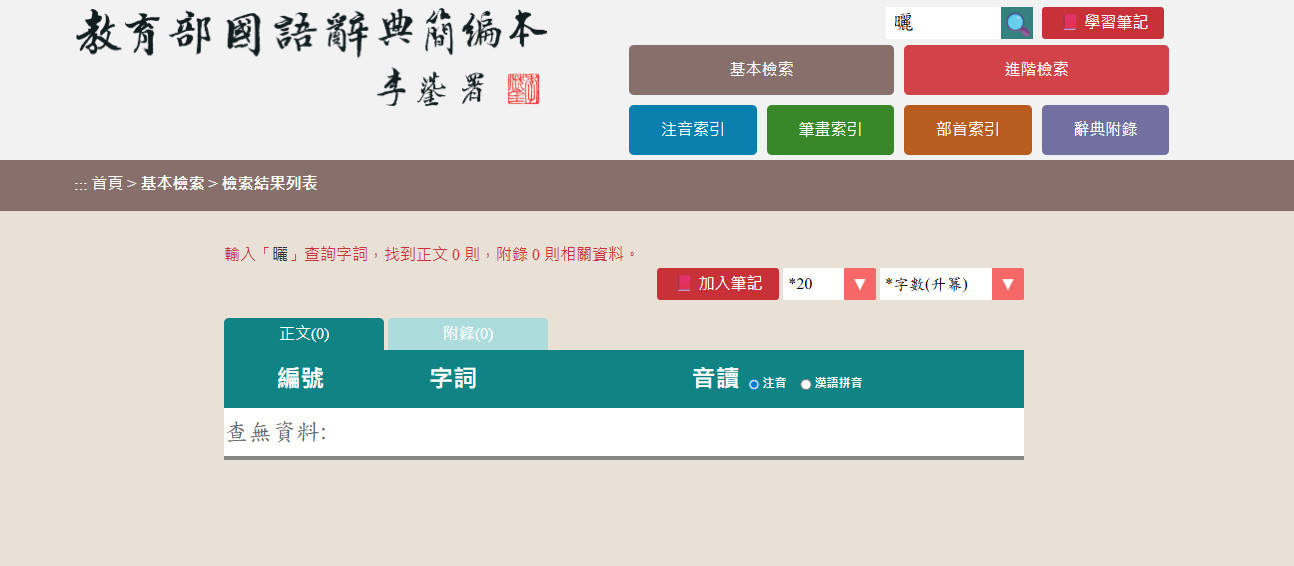
Task: Click the 編號 column header
Action: tap(300, 379)
